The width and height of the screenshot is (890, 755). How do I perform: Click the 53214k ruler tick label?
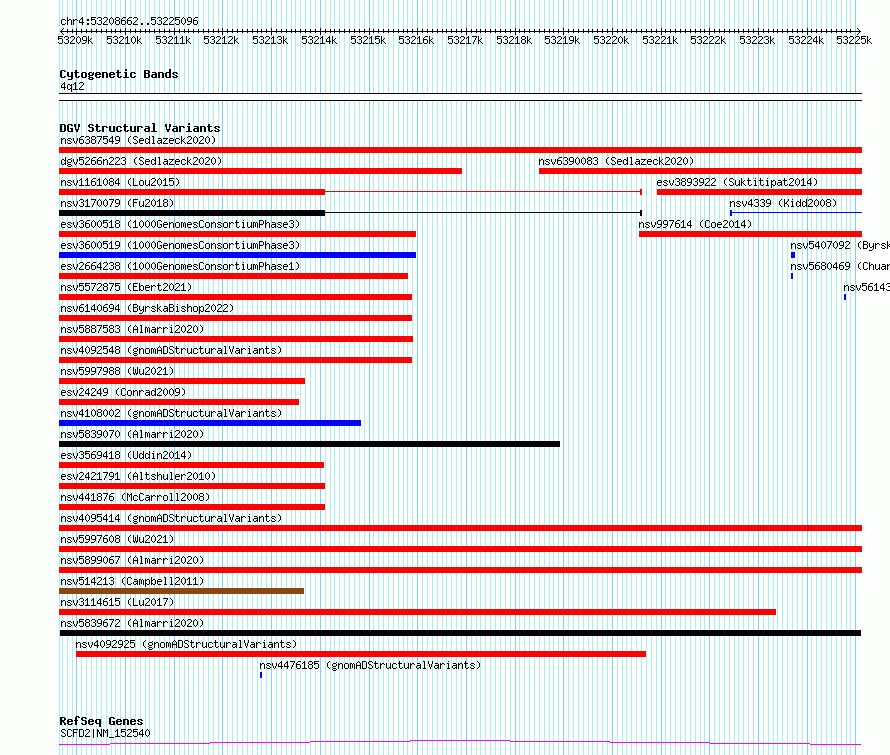[x=319, y=40]
